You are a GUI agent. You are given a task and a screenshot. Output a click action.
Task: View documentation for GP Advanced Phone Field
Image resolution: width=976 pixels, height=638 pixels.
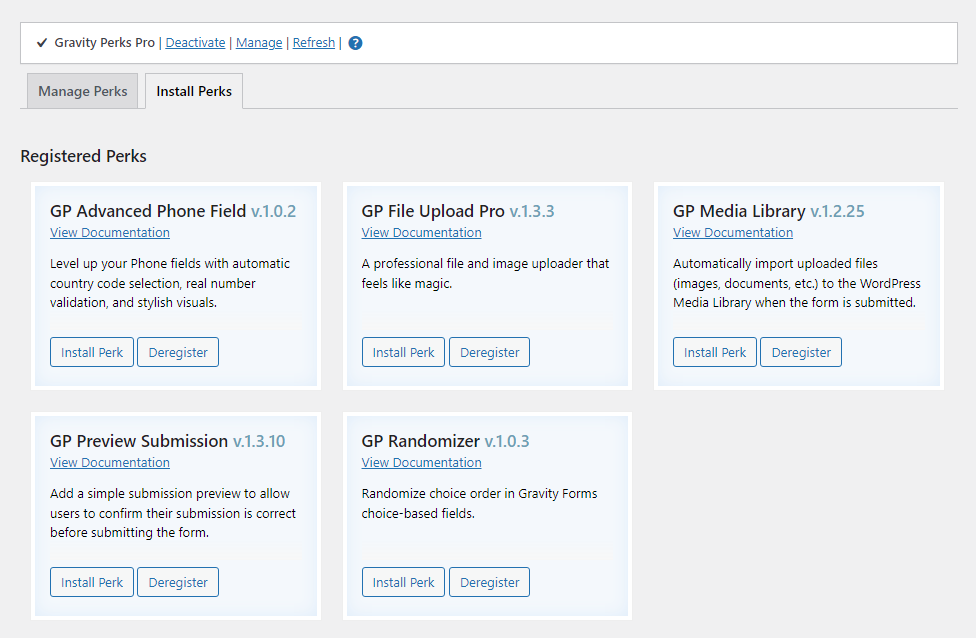110,233
